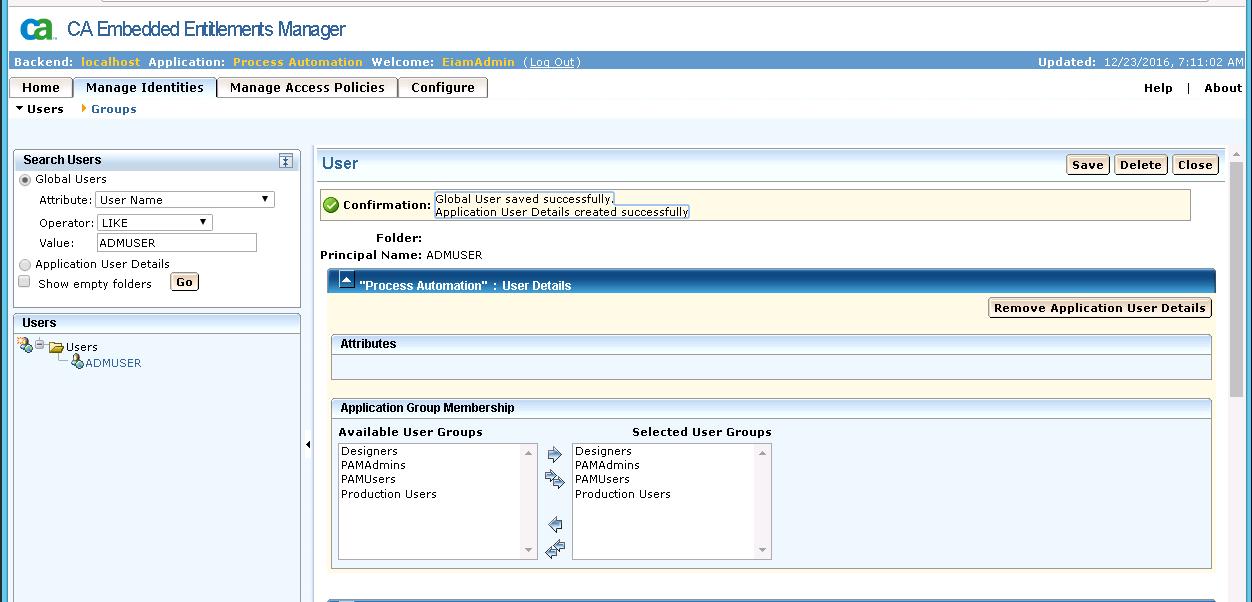Click the Selected User Groups list scroll-up arrow
This screenshot has width=1252, height=602.
[x=764, y=452]
